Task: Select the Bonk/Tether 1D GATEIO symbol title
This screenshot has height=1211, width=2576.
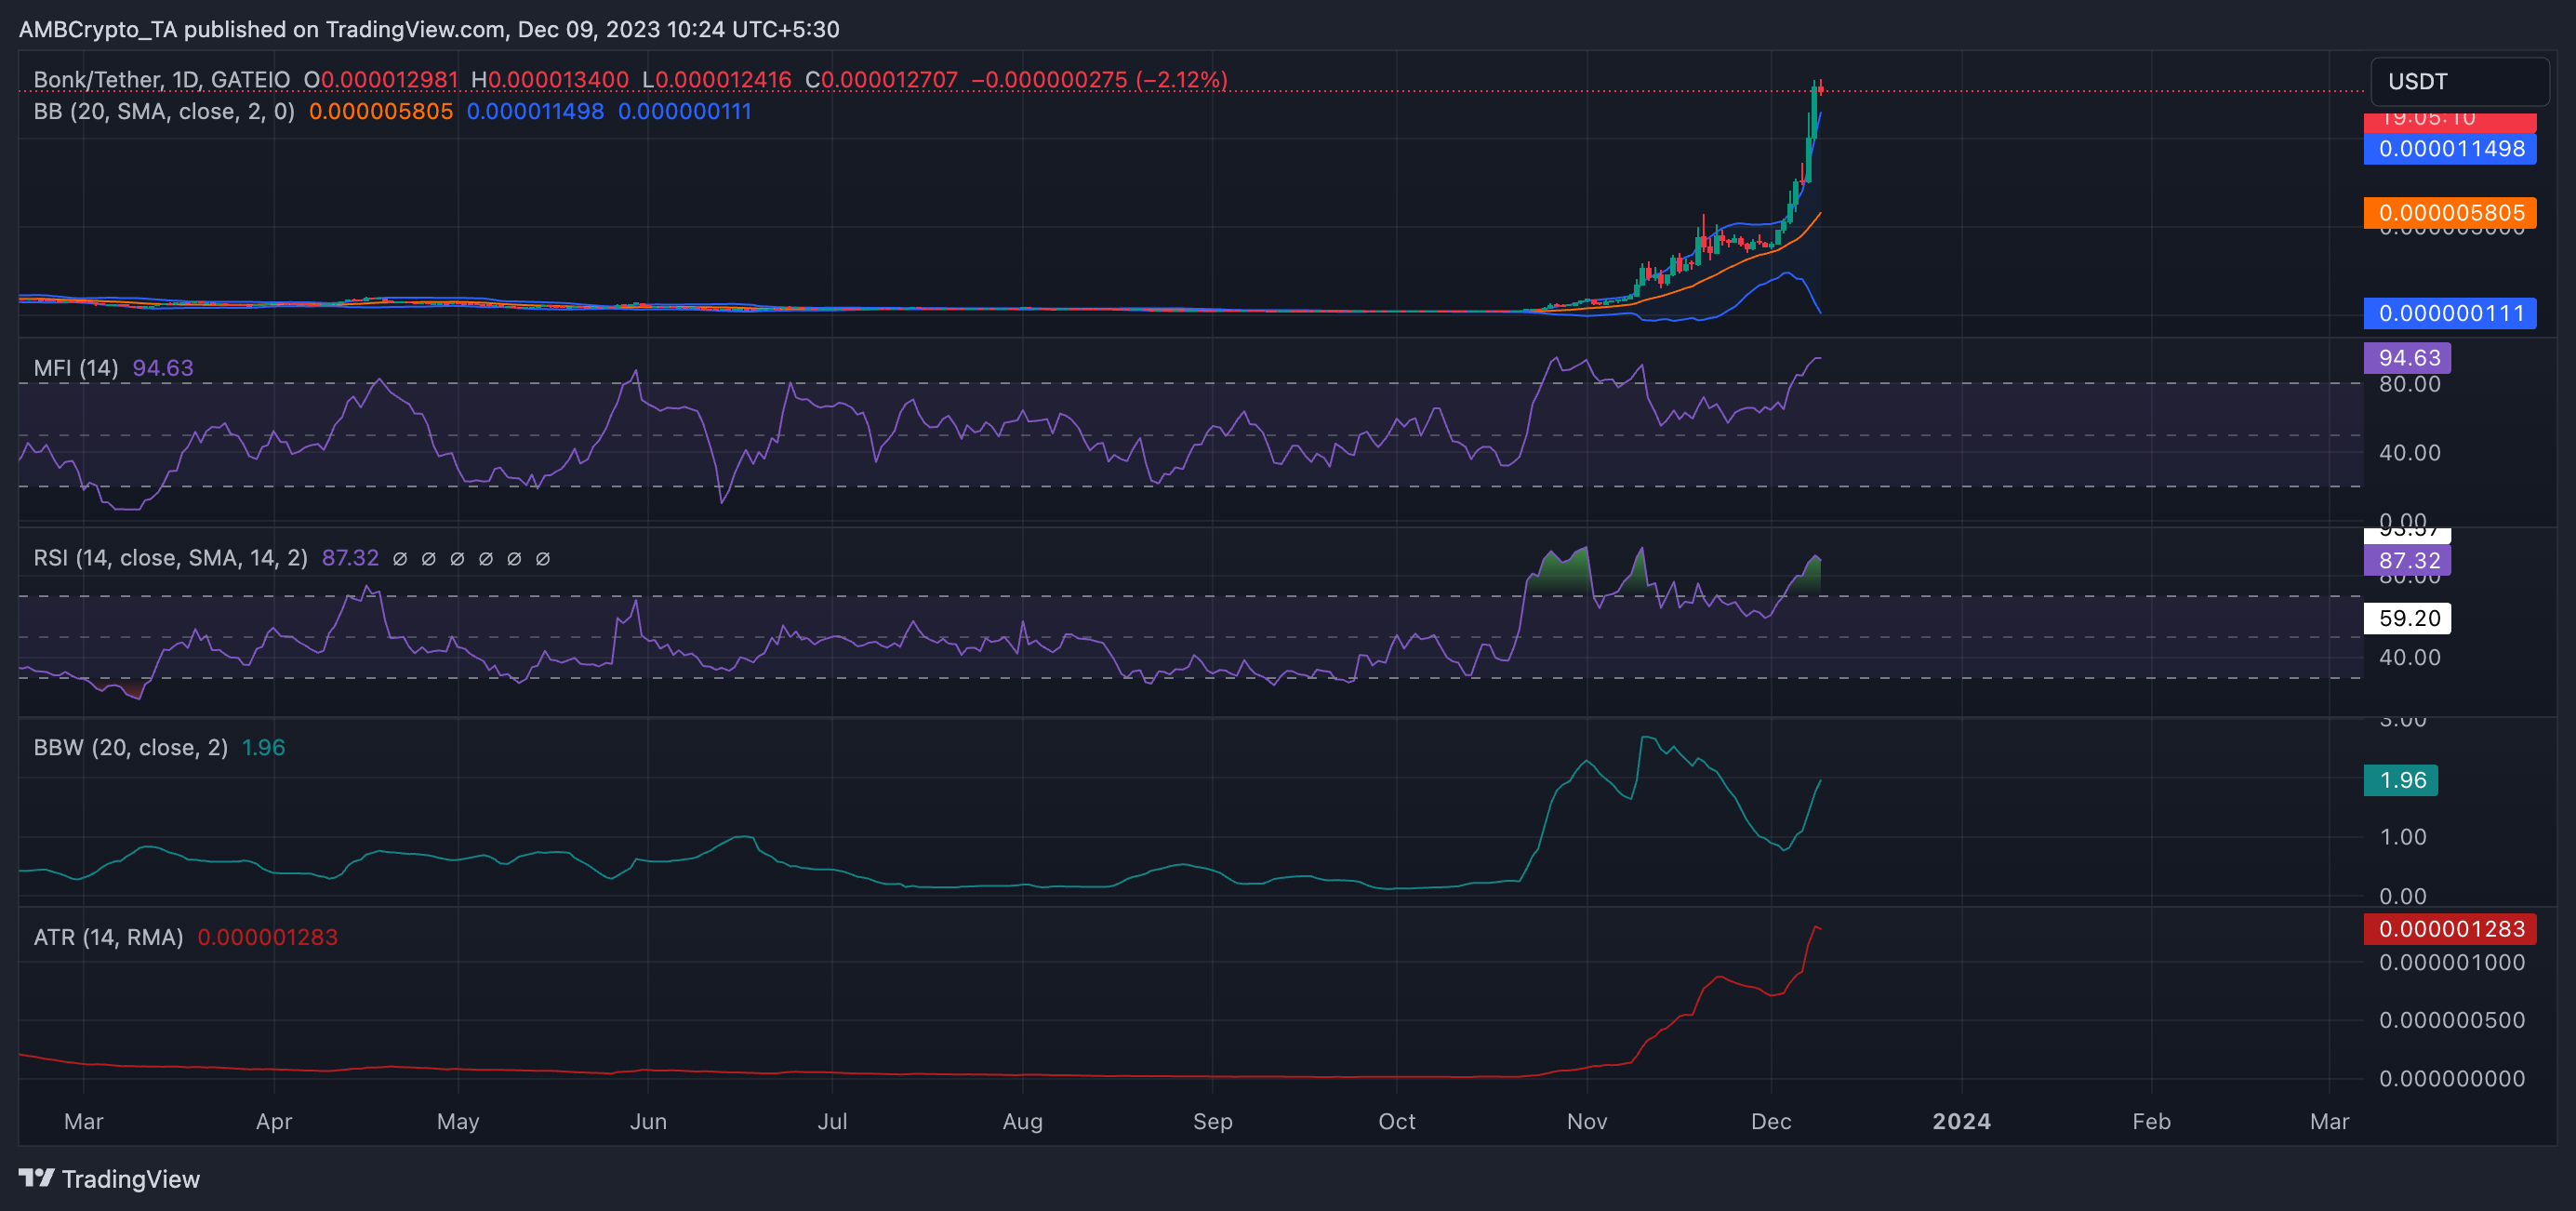Action: (161, 79)
